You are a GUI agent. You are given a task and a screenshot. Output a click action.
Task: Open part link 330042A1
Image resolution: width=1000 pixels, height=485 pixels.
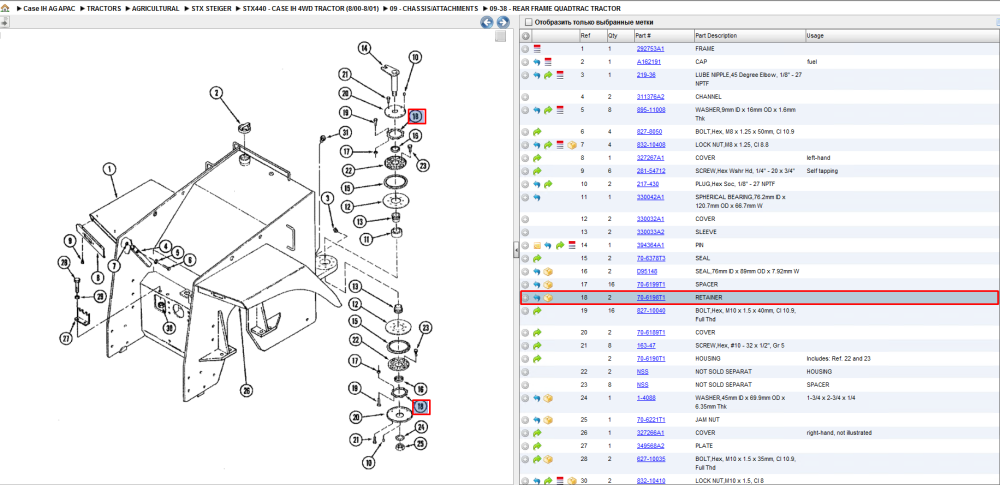(x=651, y=197)
